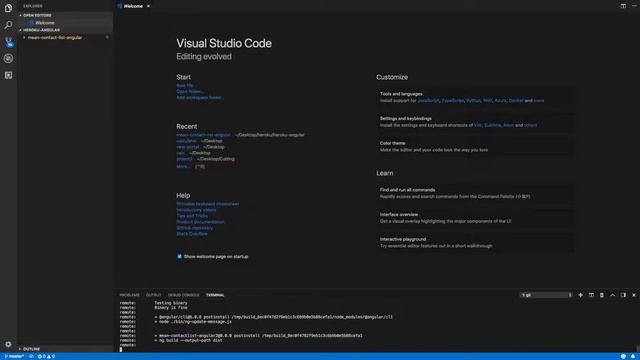Click the More recent items link
Image resolution: width=640 pixels, height=360 pixels.
[x=183, y=167]
